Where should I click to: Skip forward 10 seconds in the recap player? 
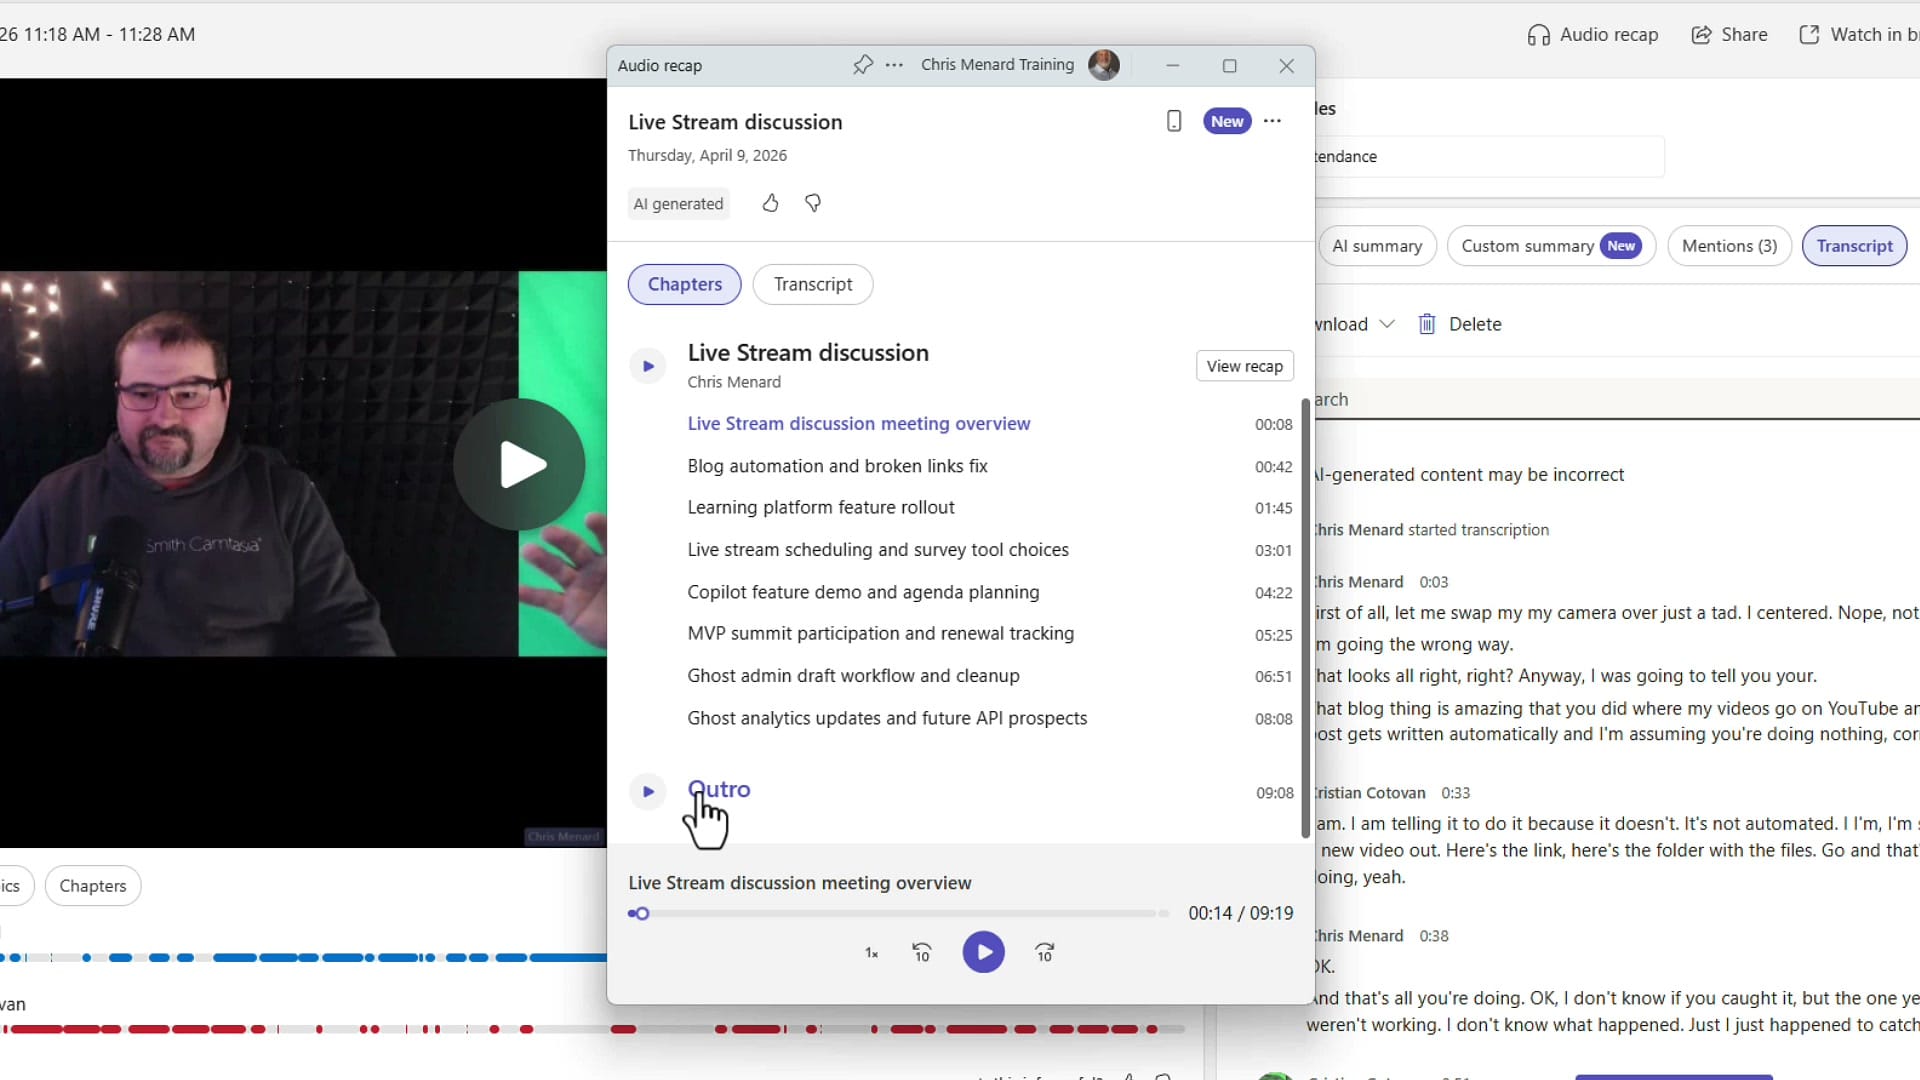point(1045,952)
